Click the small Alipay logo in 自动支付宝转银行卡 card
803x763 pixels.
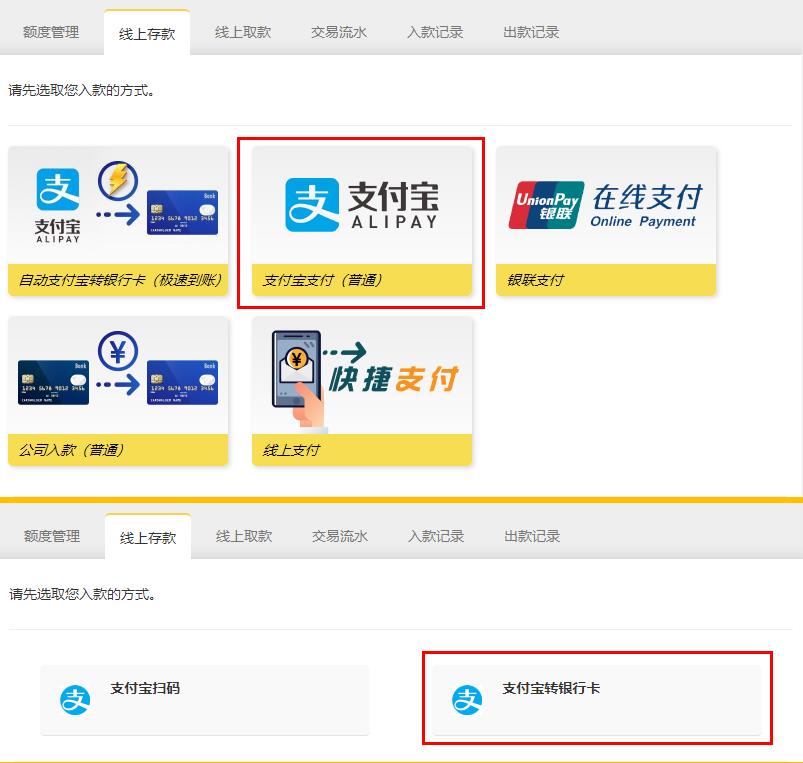[x=58, y=198]
